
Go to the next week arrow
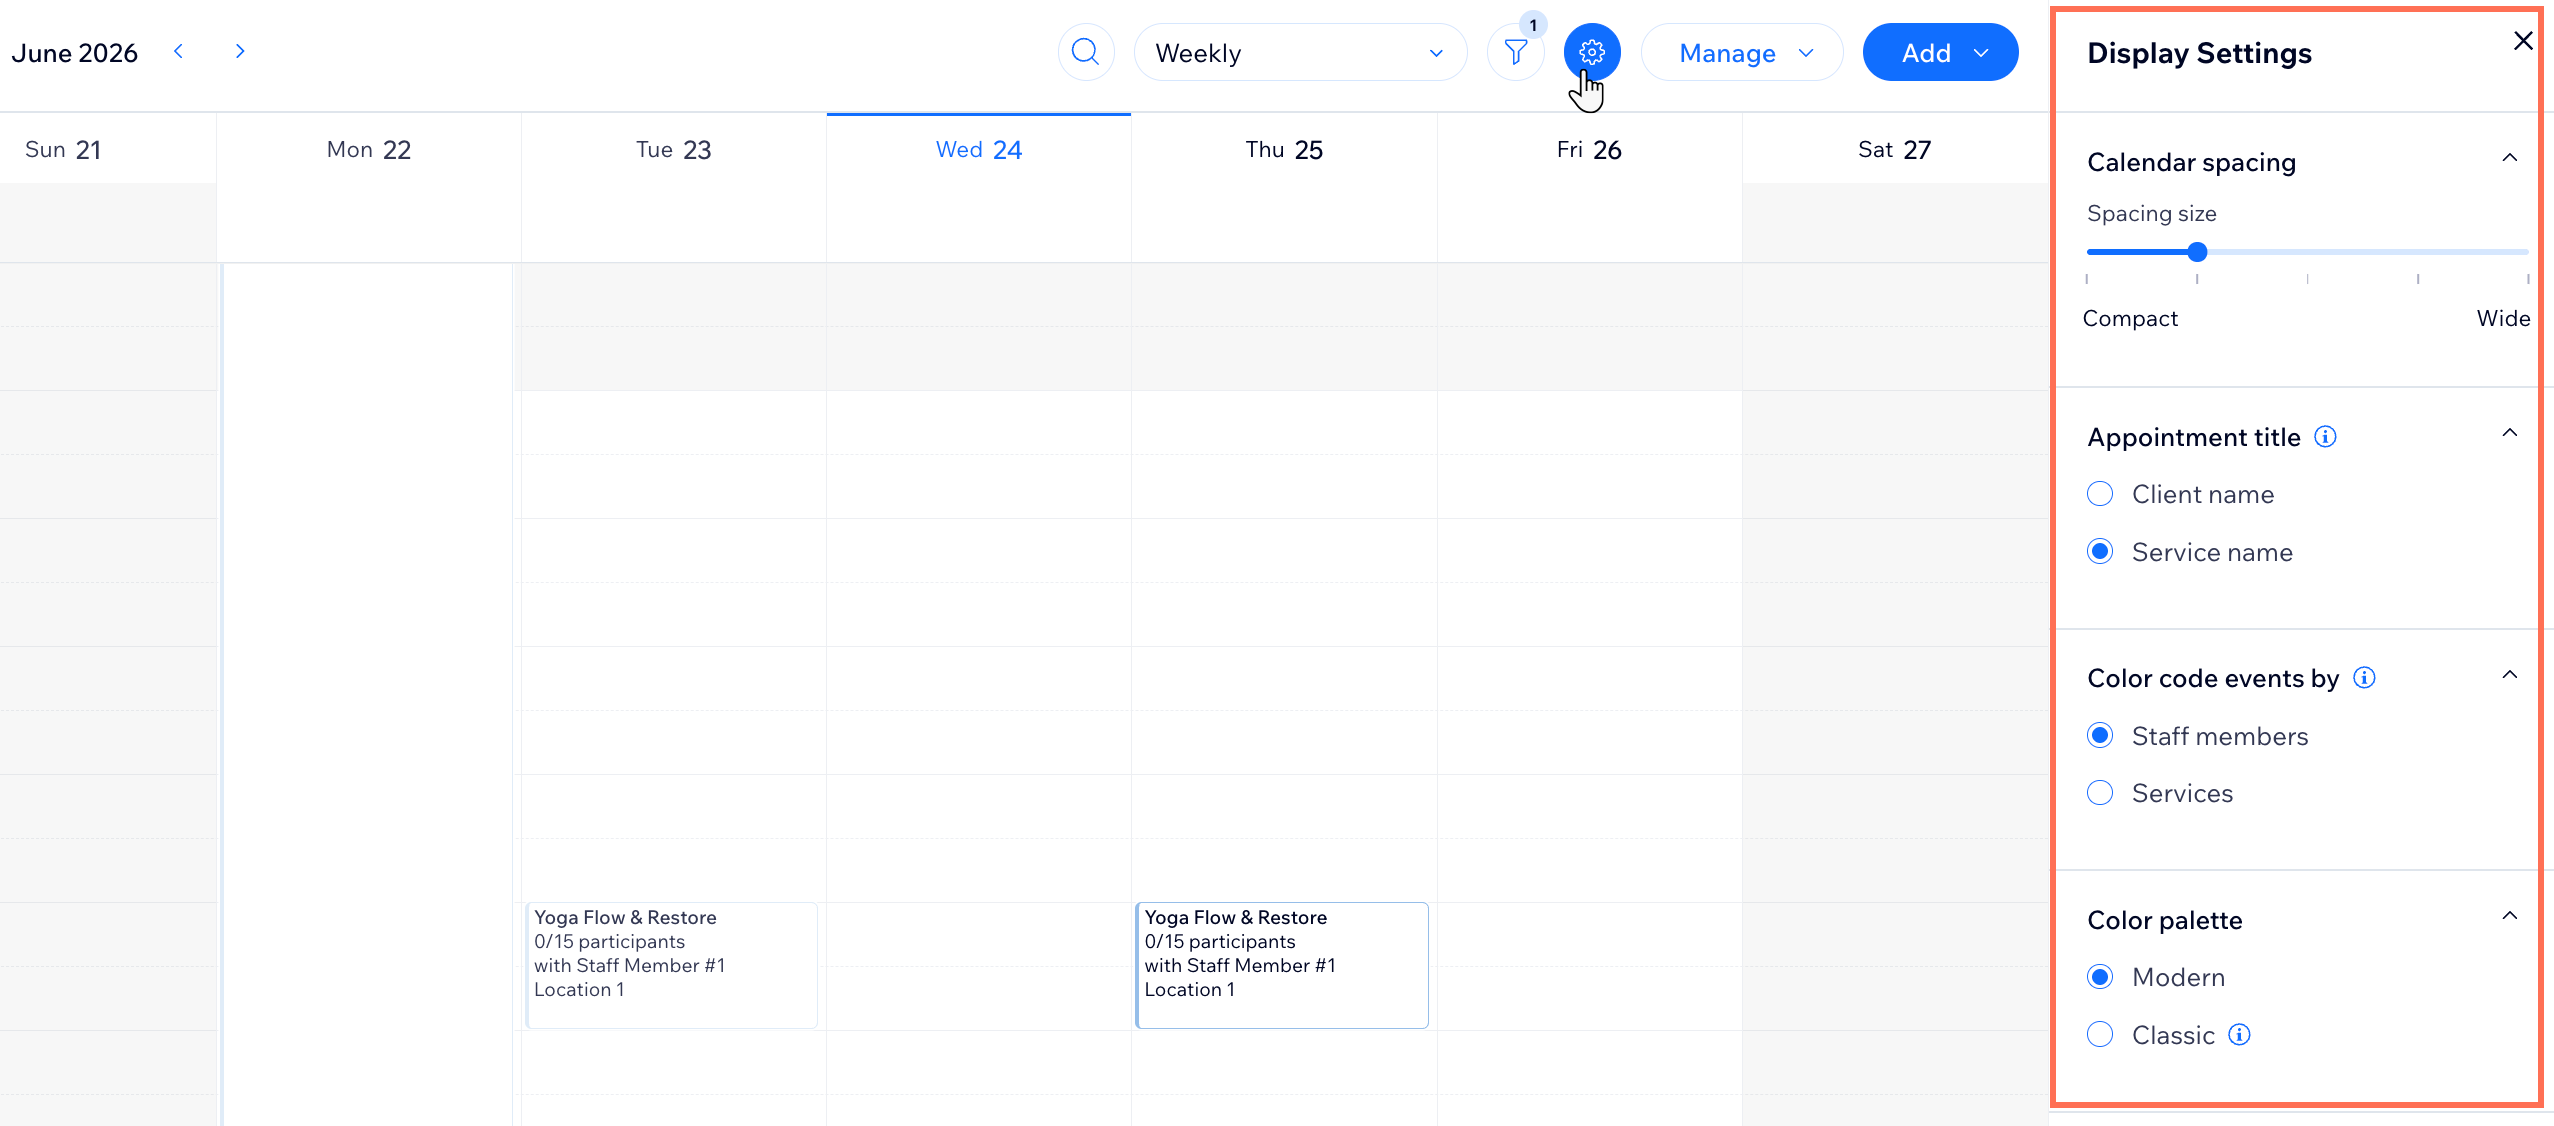tap(240, 51)
